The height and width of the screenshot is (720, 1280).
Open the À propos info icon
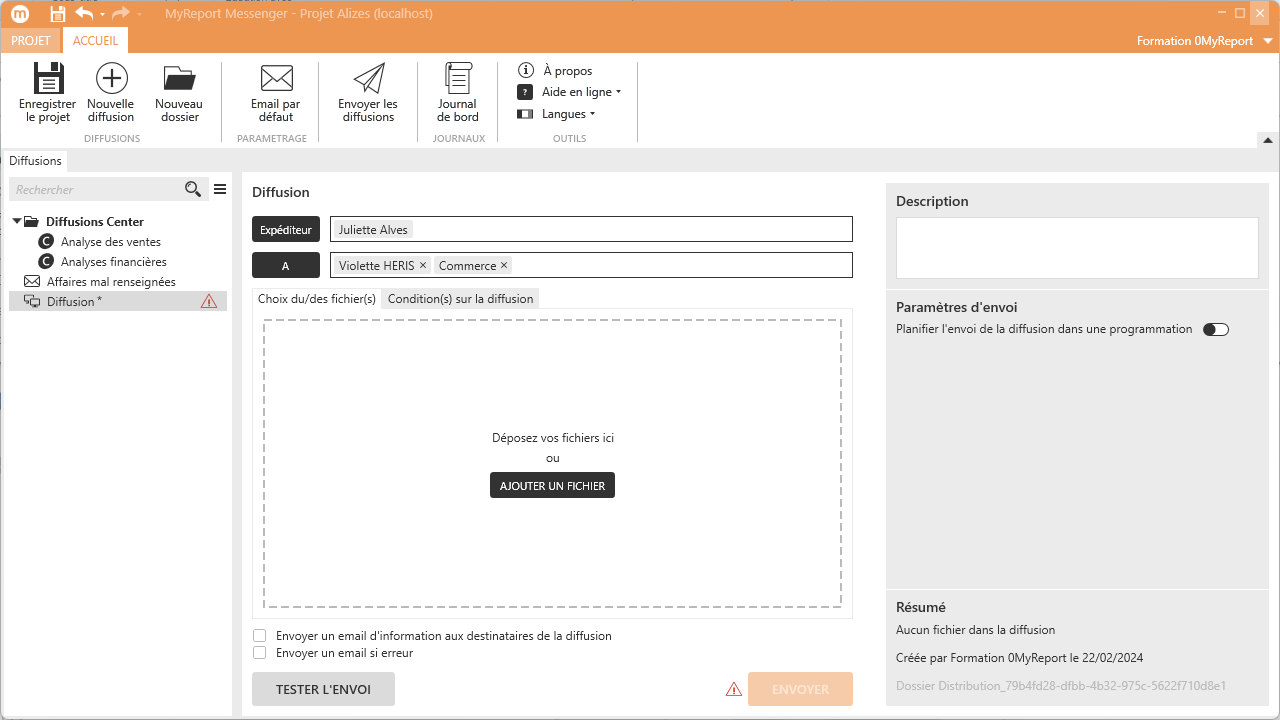(x=525, y=70)
